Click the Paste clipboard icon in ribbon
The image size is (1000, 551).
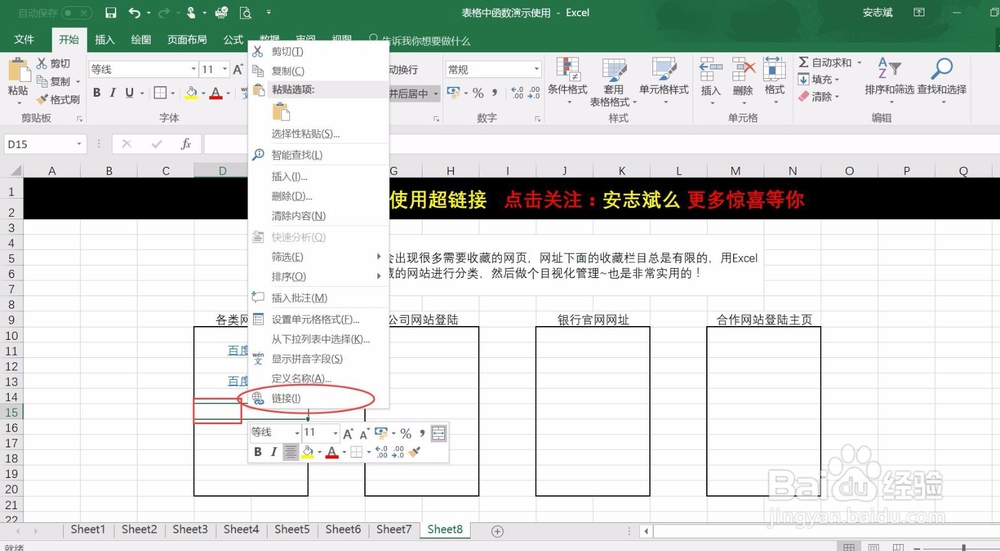18,70
